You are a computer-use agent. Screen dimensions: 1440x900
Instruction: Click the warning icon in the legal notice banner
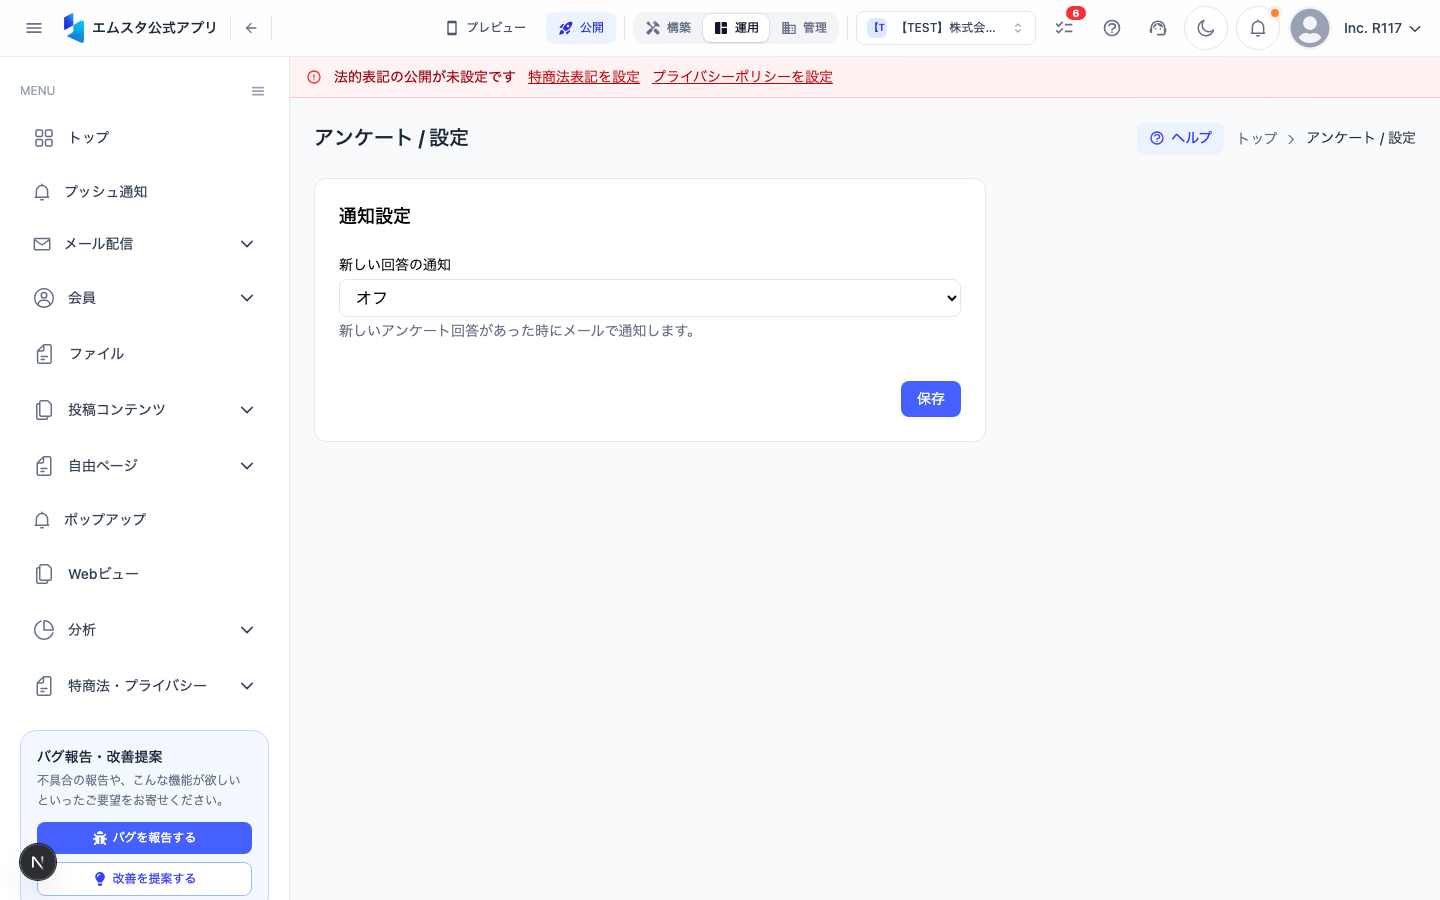(314, 77)
